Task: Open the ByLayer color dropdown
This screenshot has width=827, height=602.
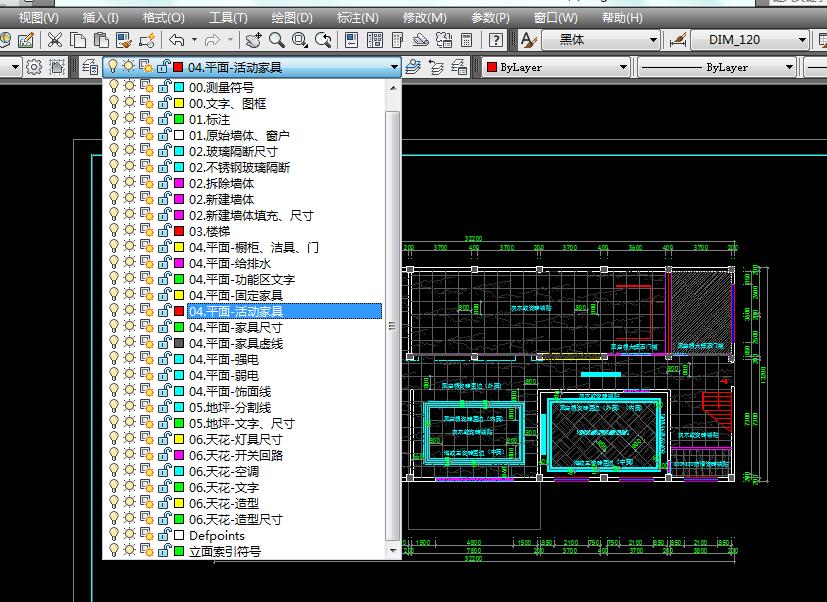Action: [623, 67]
